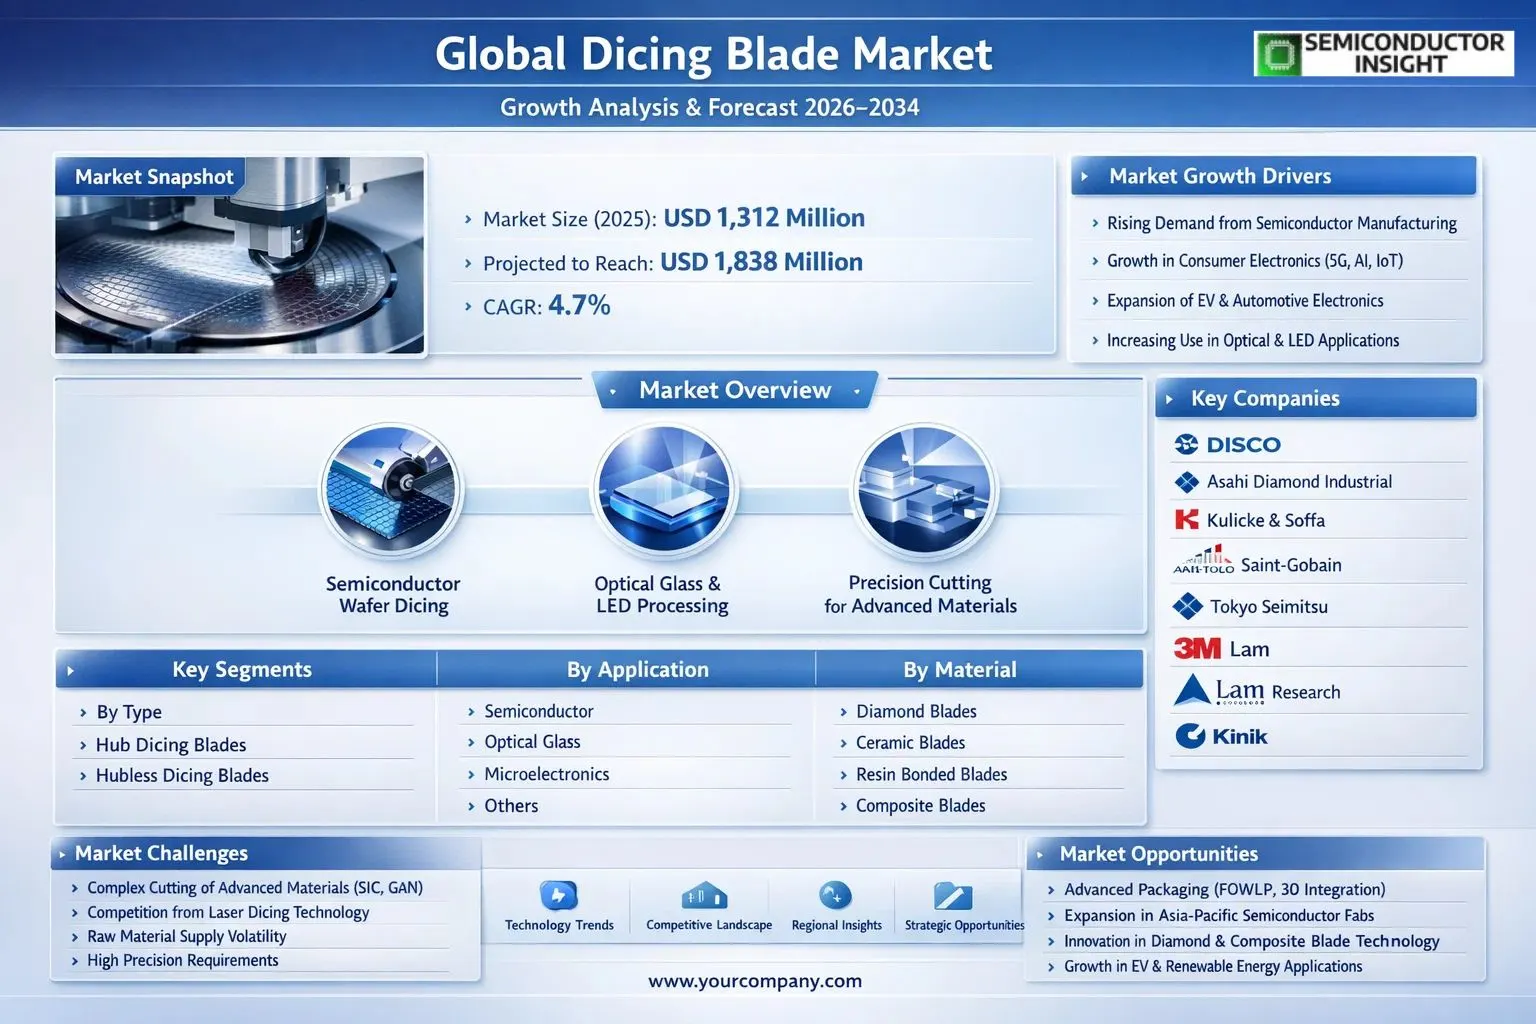Click the 'Hub Dicing Blades' row

pos(244,745)
